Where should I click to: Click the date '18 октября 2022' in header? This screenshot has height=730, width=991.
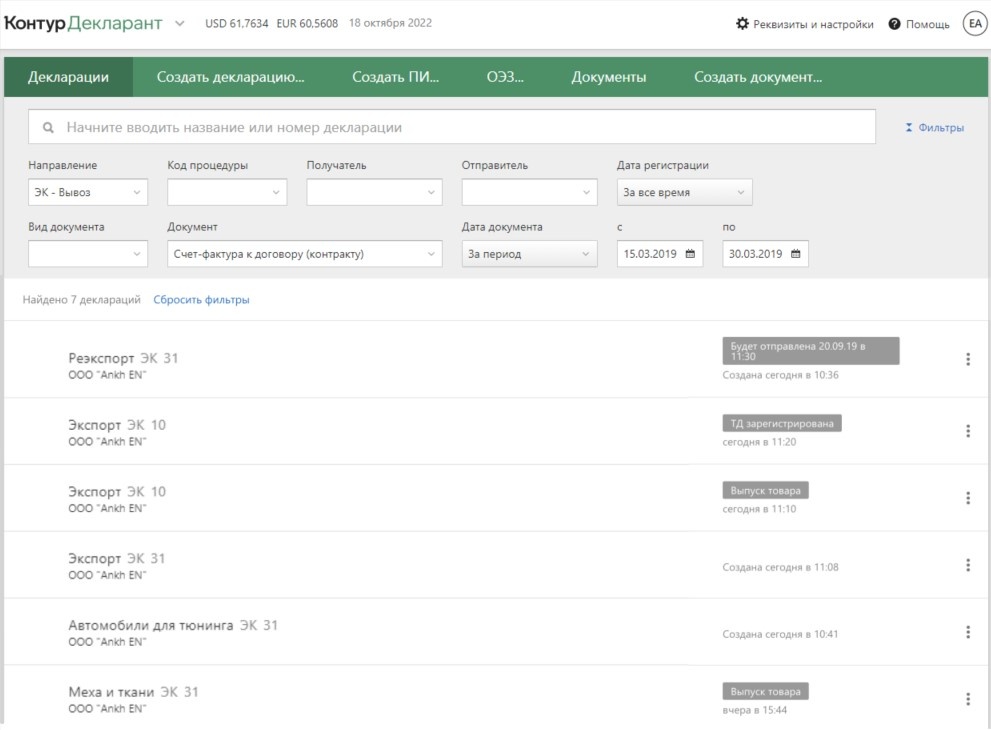[391, 23]
